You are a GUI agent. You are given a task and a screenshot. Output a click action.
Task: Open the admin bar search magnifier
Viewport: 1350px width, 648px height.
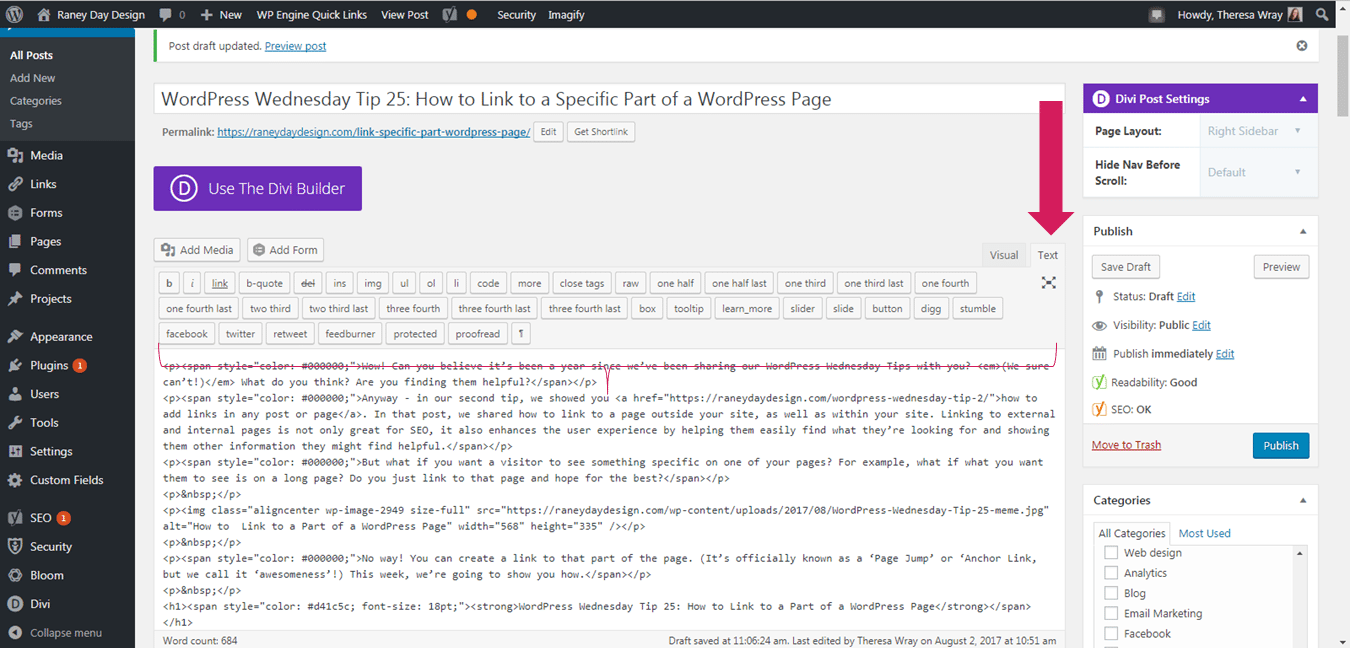click(x=1322, y=14)
